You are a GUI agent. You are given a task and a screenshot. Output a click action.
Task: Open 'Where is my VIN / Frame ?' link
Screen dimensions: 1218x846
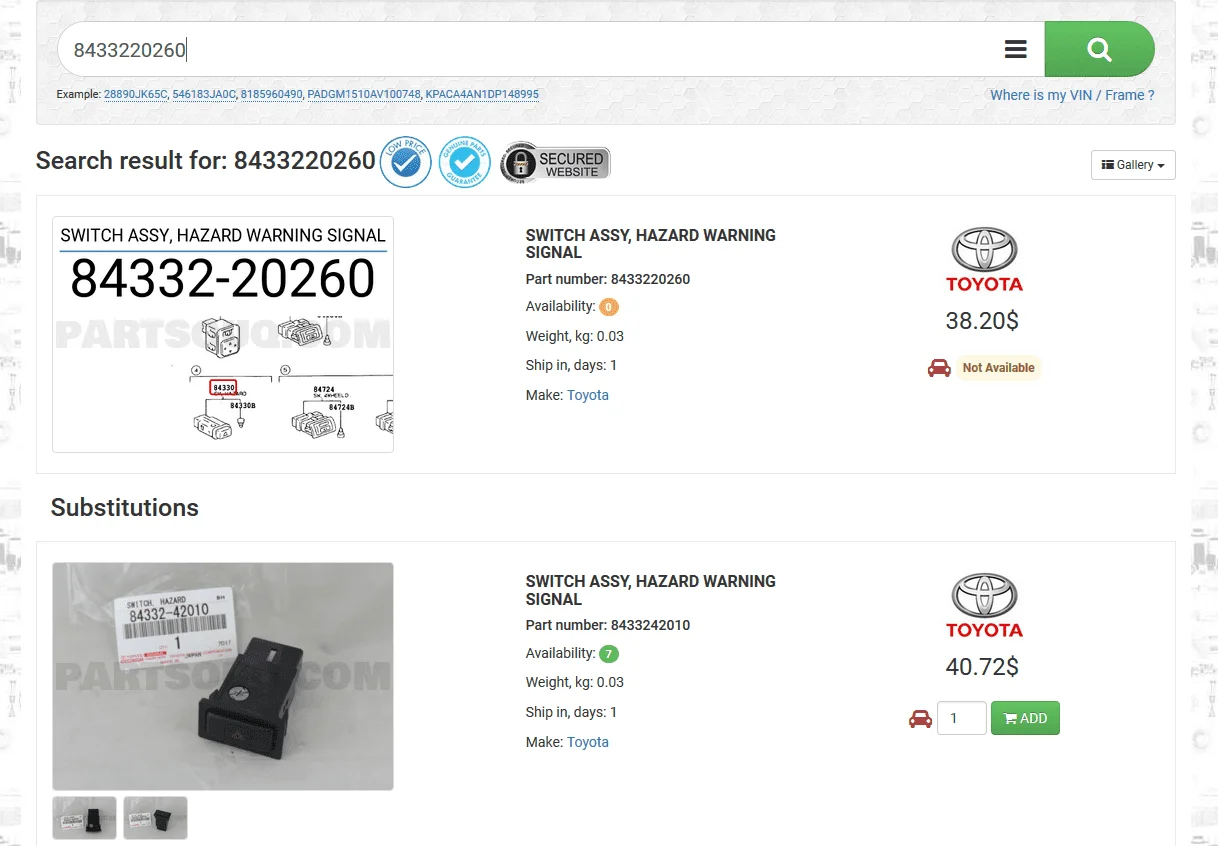pos(1071,95)
